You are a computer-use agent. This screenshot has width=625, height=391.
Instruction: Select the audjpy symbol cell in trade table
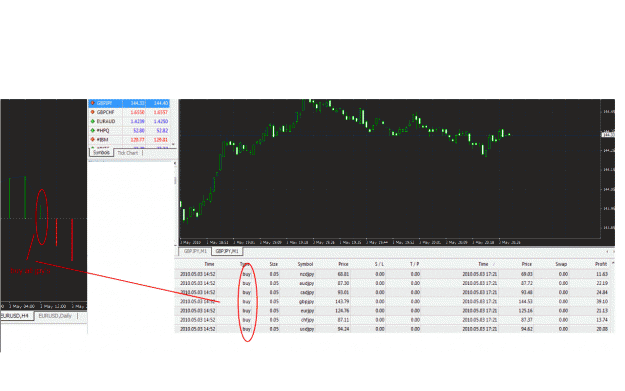tap(307, 283)
